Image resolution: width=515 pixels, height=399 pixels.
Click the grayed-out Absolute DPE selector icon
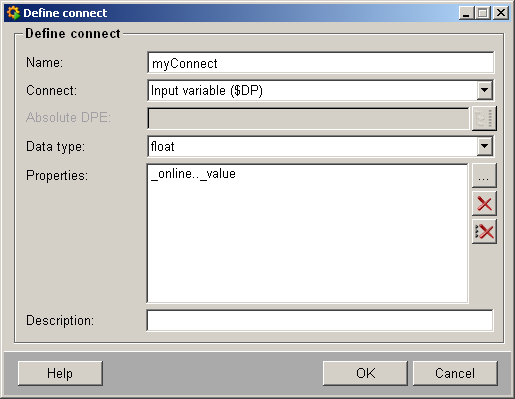484,118
